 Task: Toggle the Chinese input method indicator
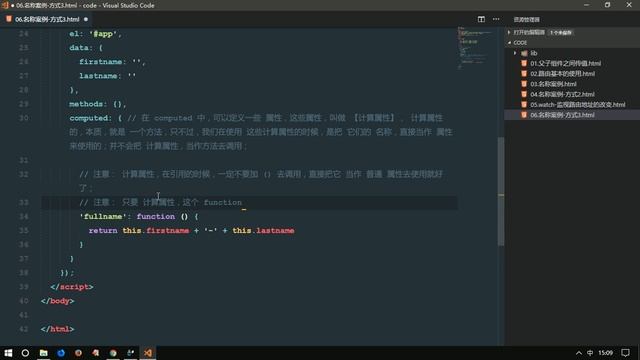(x=590, y=353)
